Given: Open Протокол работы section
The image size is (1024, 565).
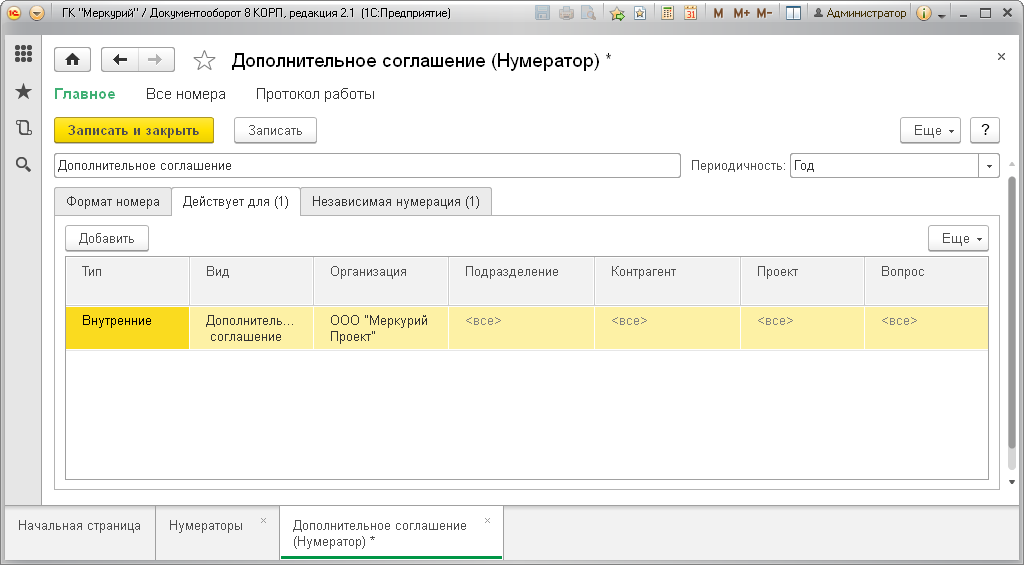Looking at the screenshot, I should 315,94.
